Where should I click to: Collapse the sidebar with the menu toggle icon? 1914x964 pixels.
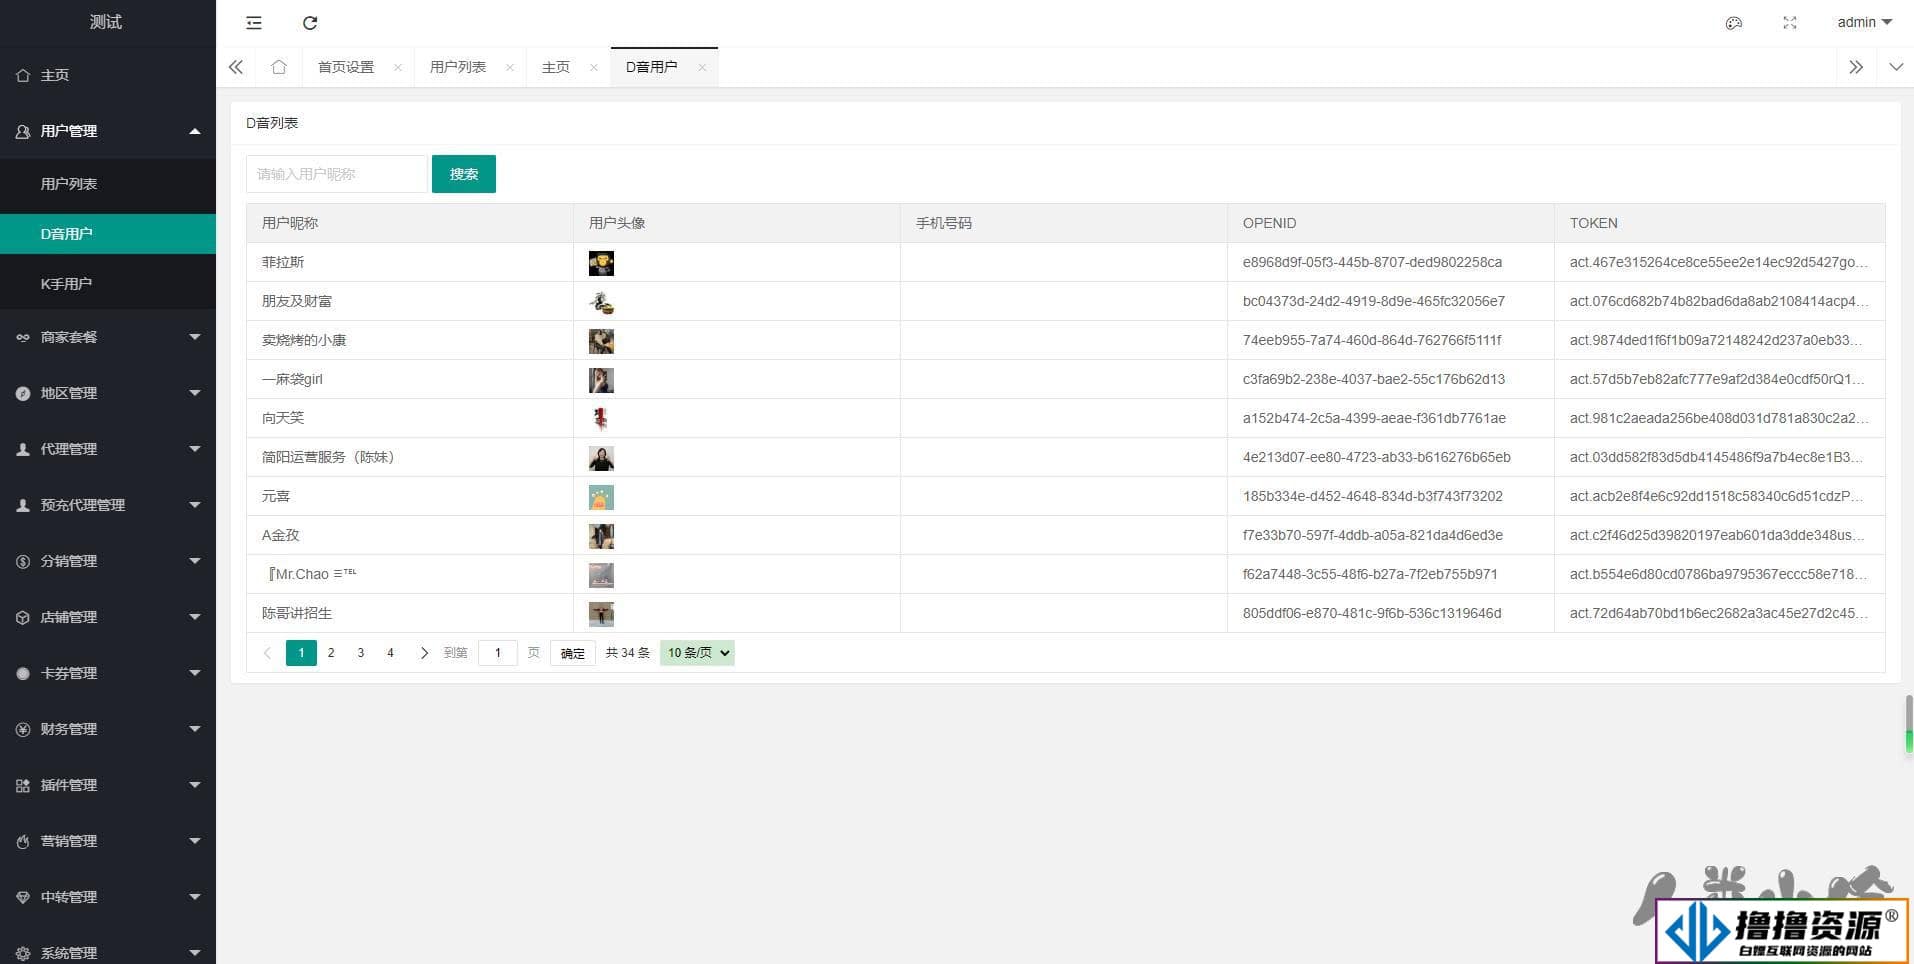tap(254, 22)
